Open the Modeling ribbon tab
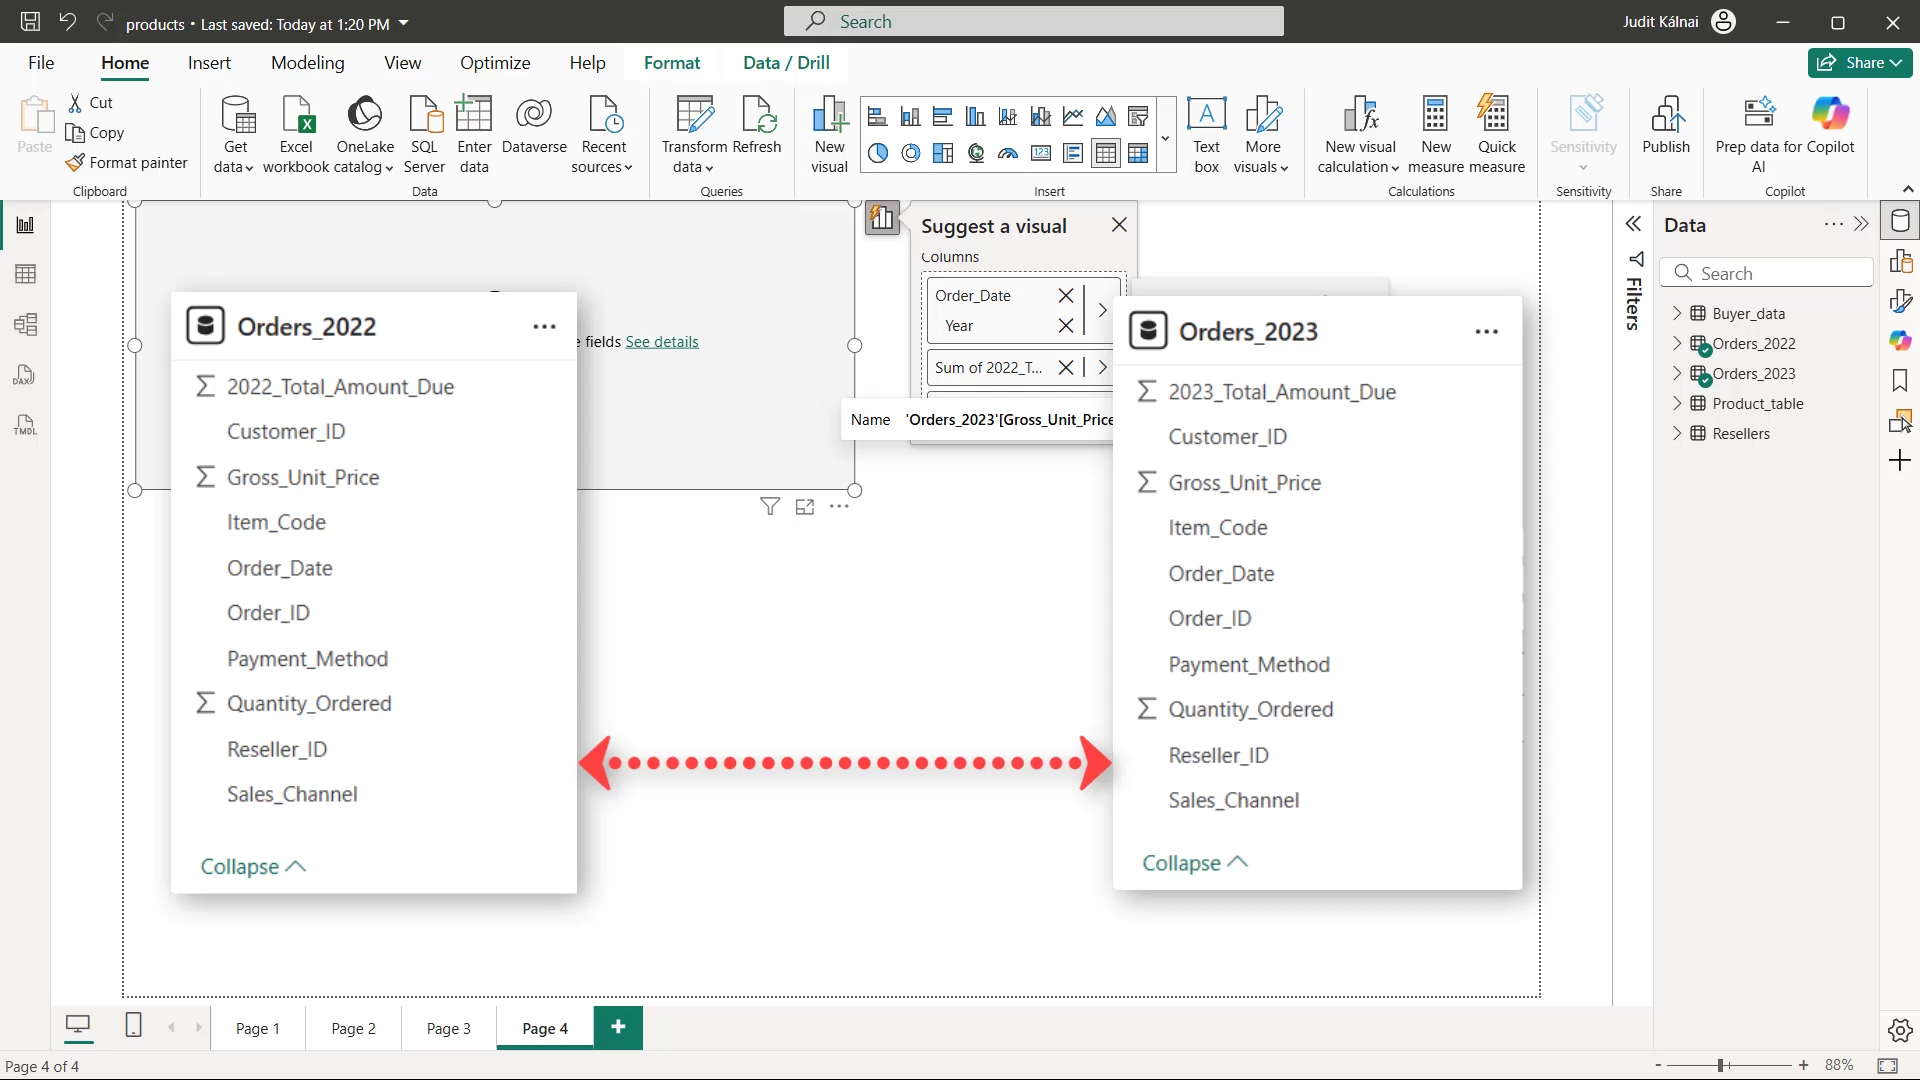This screenshot has height=1080, width=1920. pyautogui.click(x=308, y=63)
